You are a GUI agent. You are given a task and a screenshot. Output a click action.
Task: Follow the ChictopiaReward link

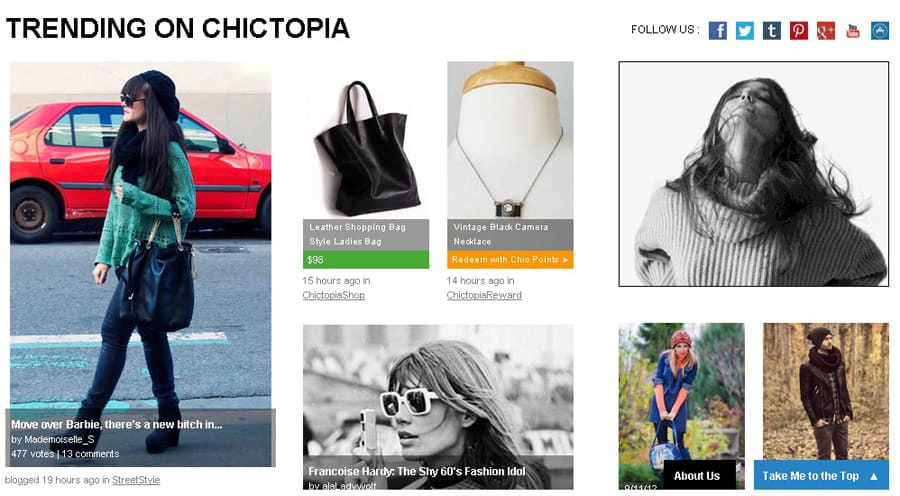point(484,295)
